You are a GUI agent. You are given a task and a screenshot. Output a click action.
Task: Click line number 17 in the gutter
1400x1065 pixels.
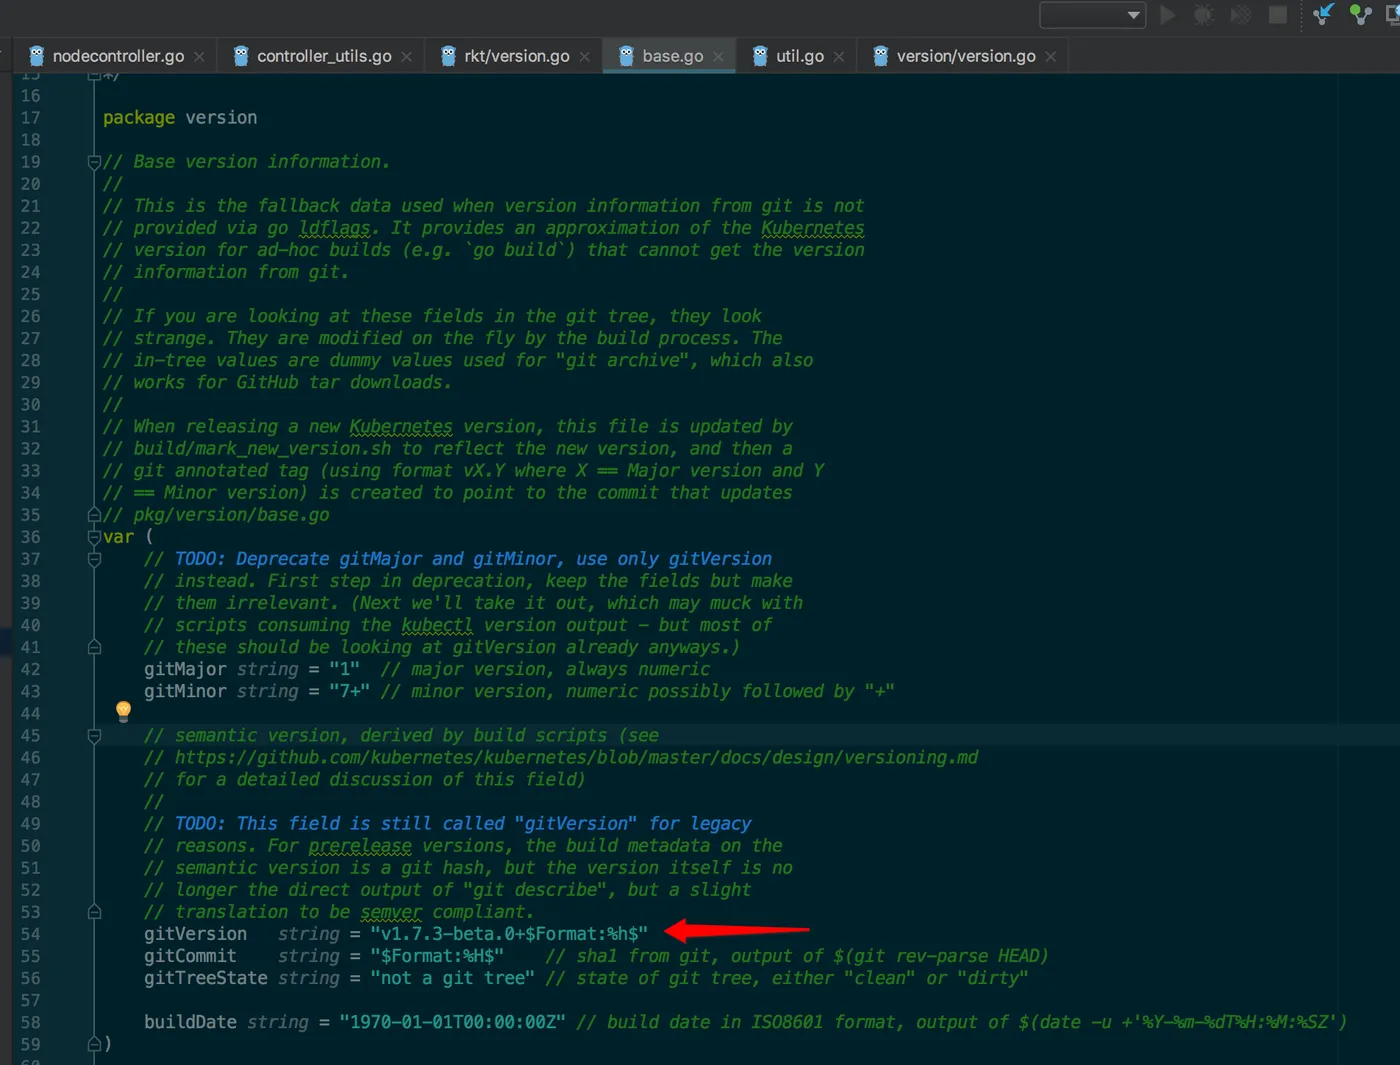click(31, 118)
